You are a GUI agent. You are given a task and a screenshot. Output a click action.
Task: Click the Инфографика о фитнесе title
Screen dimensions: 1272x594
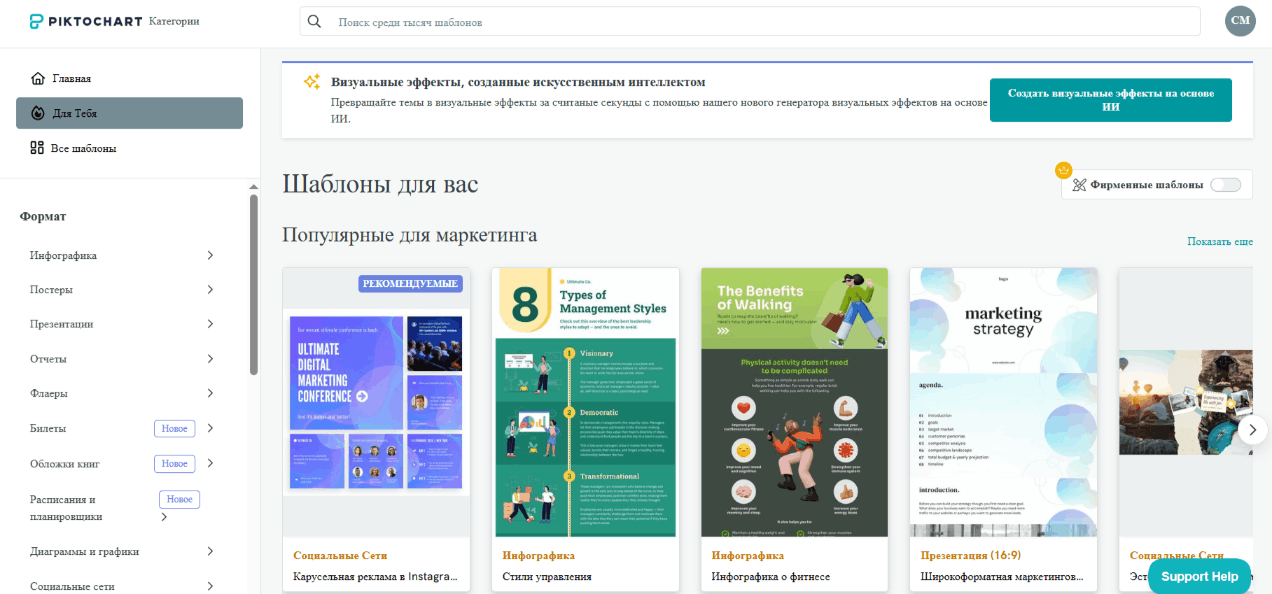click(771, 576)
